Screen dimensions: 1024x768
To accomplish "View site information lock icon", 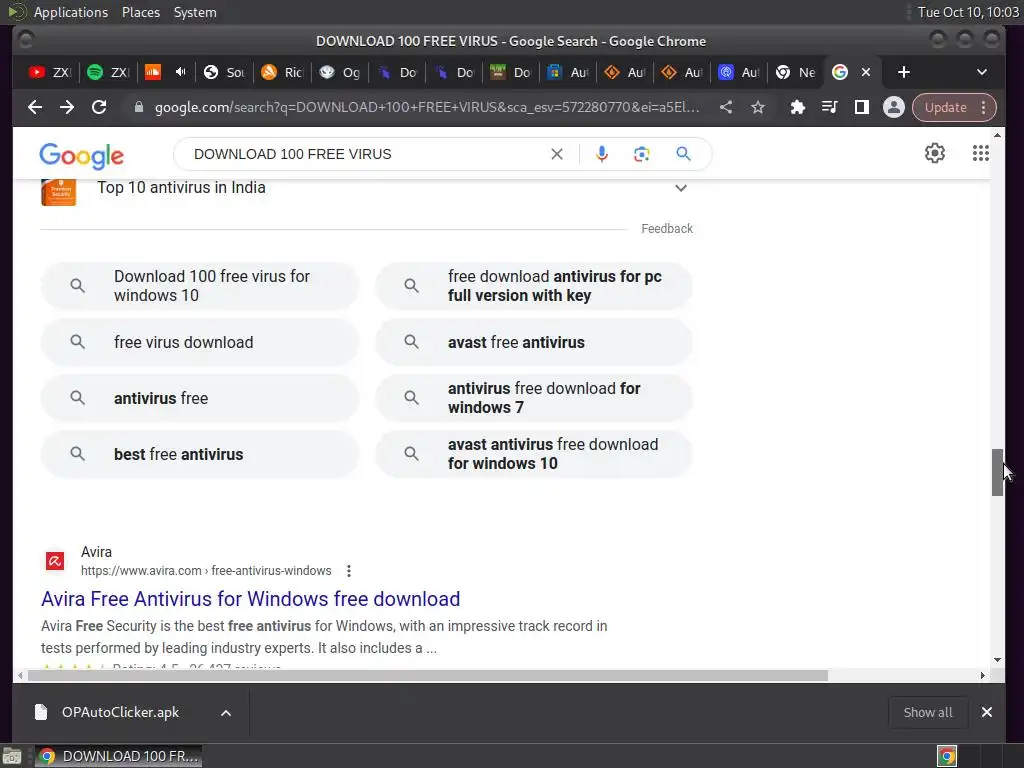I will [x=138, y=107].
